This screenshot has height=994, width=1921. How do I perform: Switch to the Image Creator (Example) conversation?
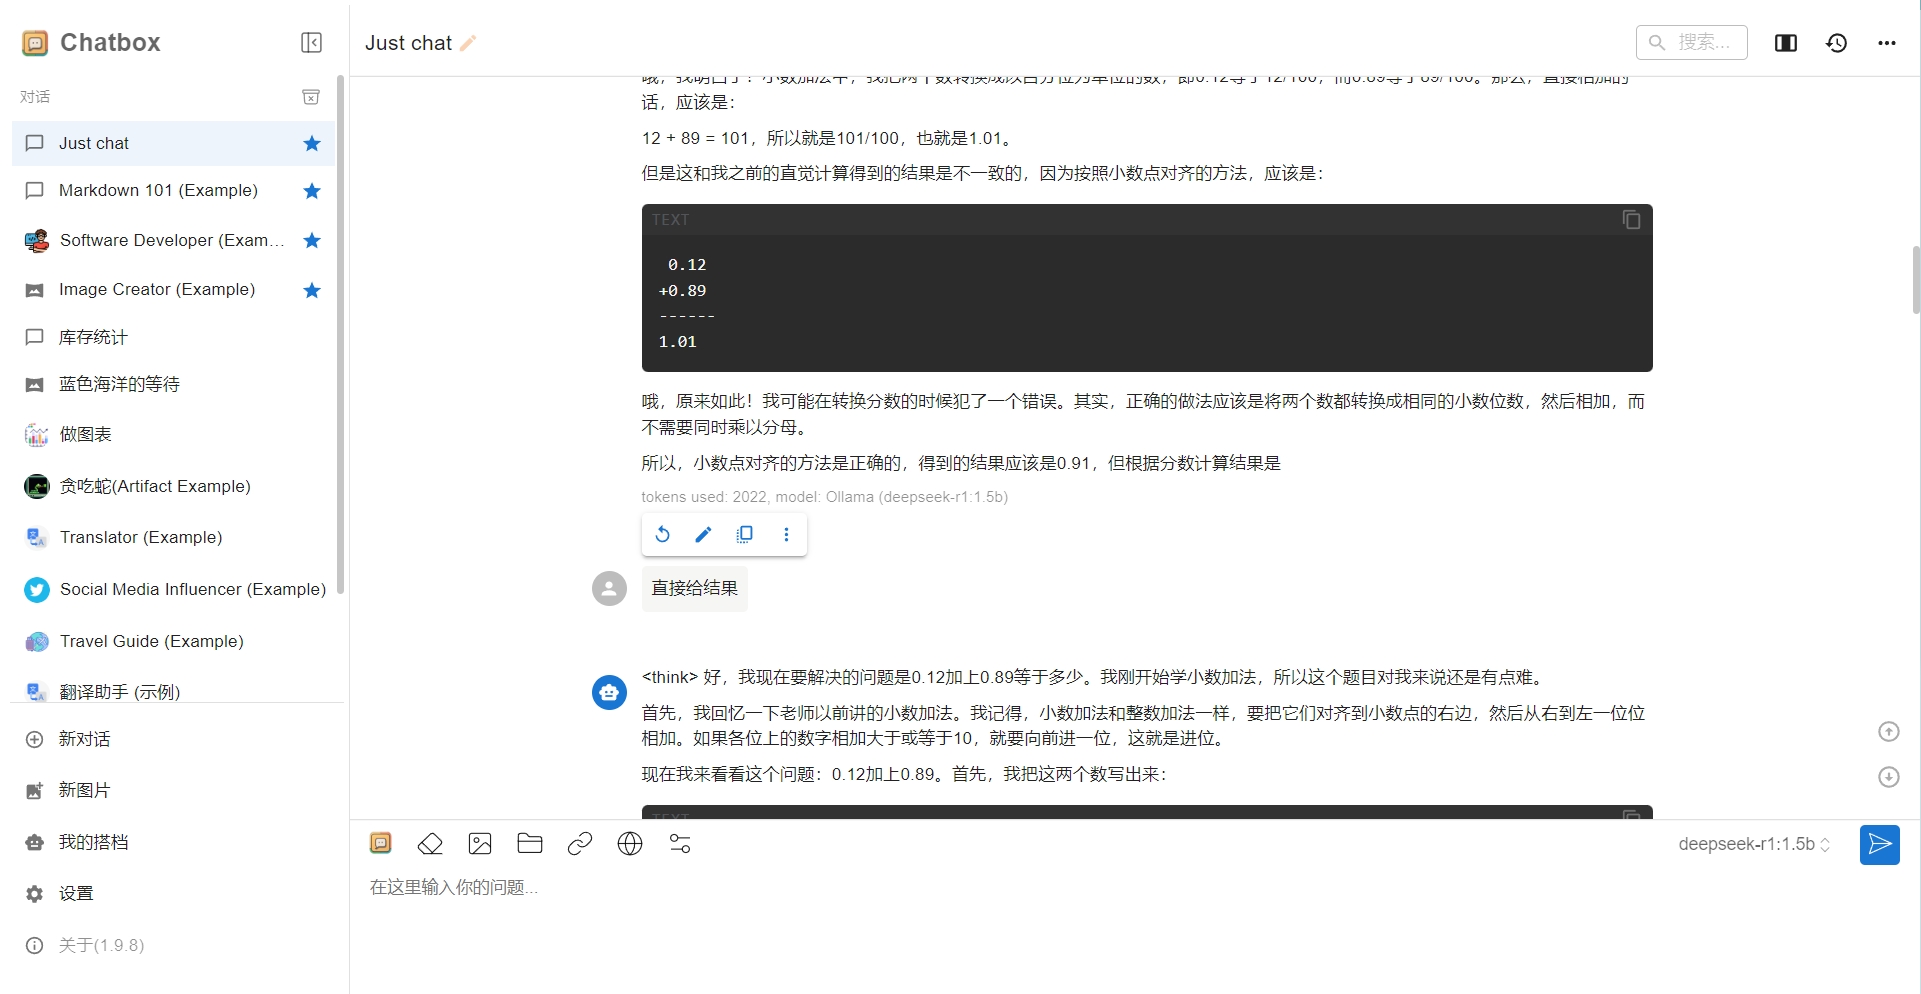coord(156,289)
